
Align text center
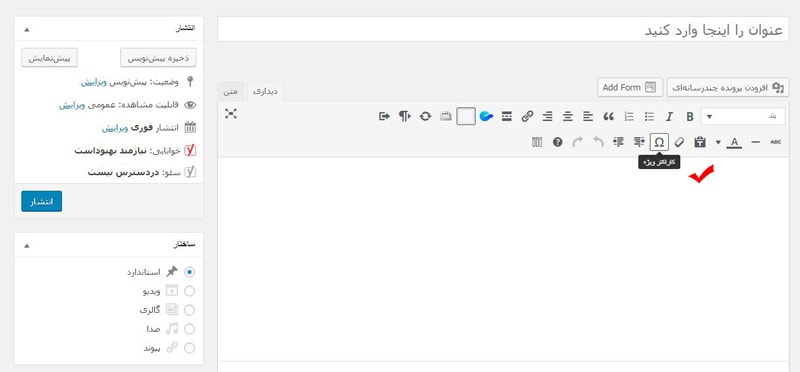pyautogui.click(x=568, y=117)
